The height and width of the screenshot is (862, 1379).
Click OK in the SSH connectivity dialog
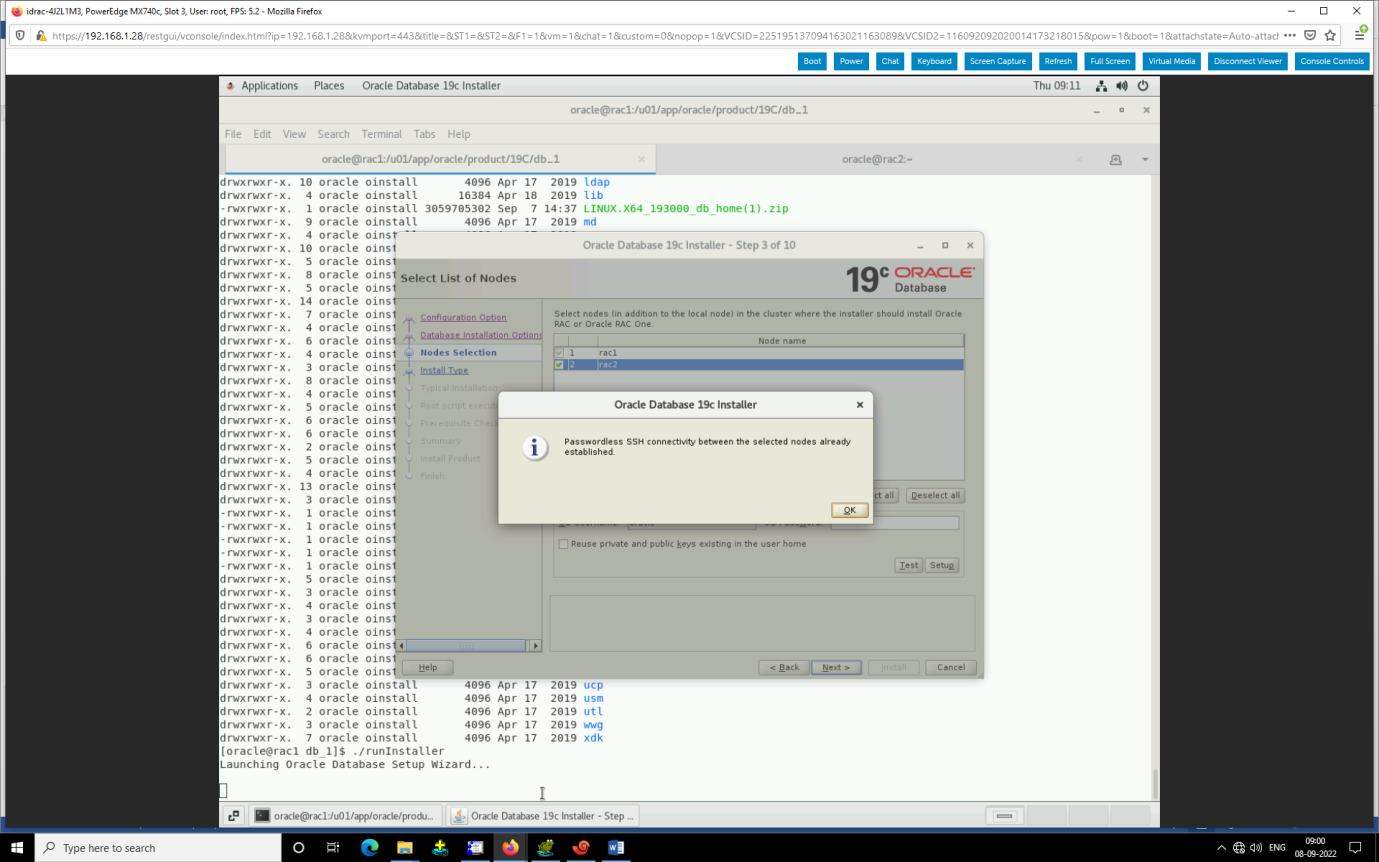(x=849, y=510)
